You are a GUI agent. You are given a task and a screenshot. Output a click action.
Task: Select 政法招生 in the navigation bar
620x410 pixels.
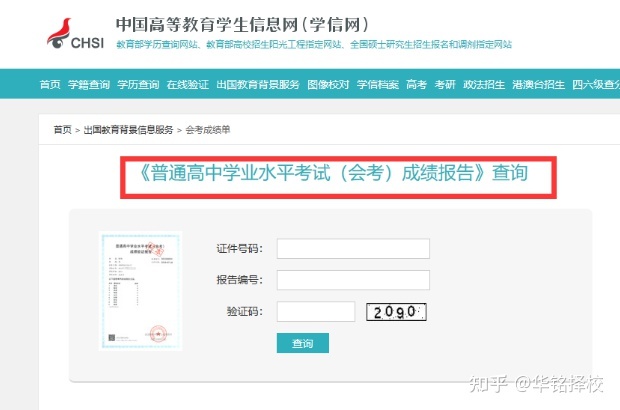click(x=484, y=85)
